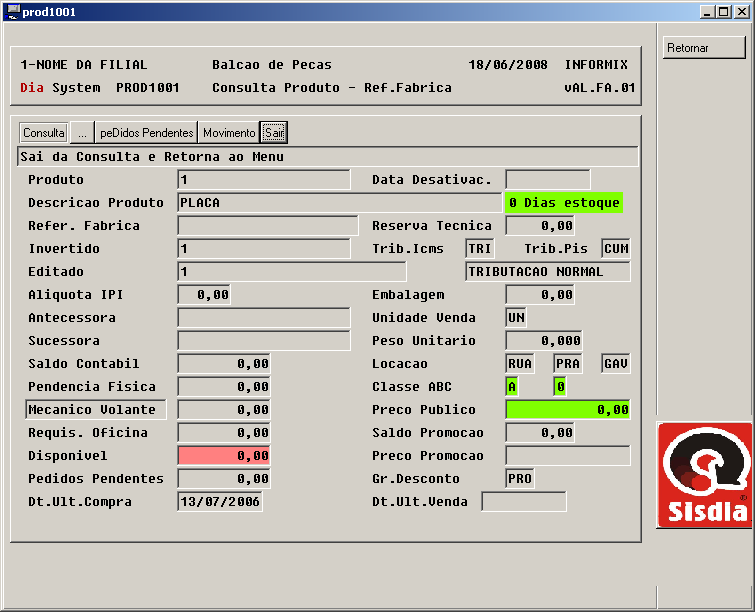This screenshot has height=612, width=755.
Task: Select the Data Desativac. field
Action: point(547,180)
